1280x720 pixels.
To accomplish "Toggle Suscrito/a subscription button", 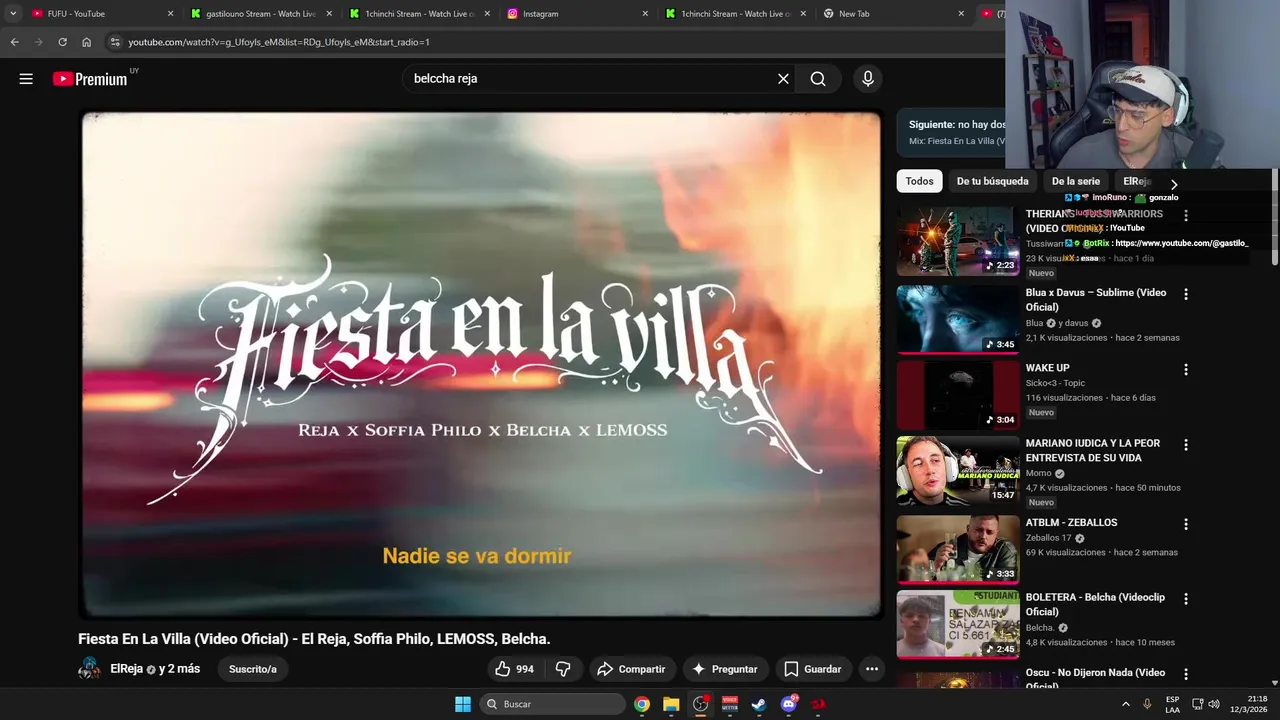I will pyautogui.click(x=253, y=669).
